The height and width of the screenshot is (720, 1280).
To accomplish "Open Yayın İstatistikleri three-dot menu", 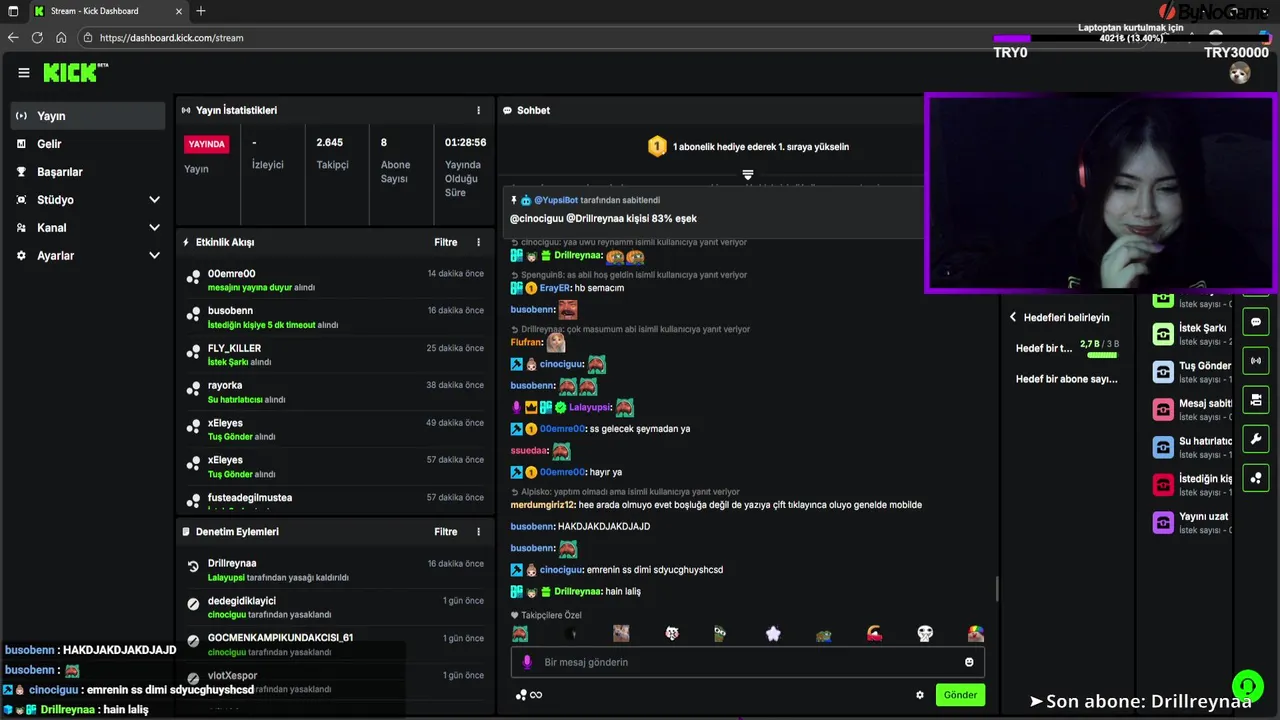I will (478, 110).
